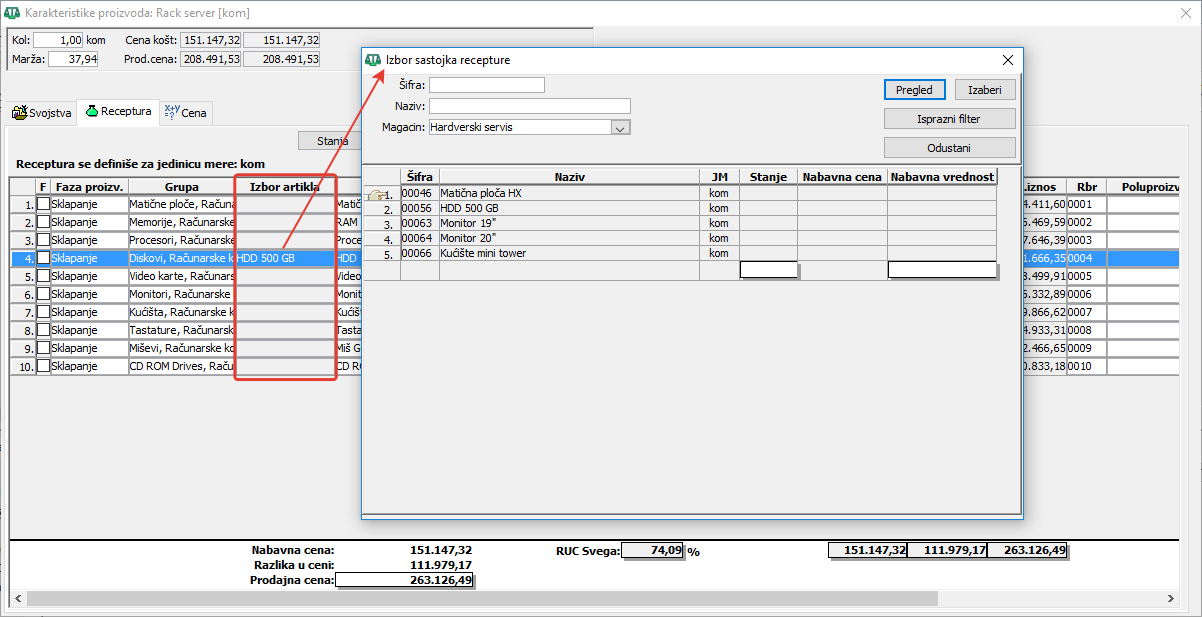Click code cell 00046
Viewport: 1202px width, 617px height.
tap(420, 193)
